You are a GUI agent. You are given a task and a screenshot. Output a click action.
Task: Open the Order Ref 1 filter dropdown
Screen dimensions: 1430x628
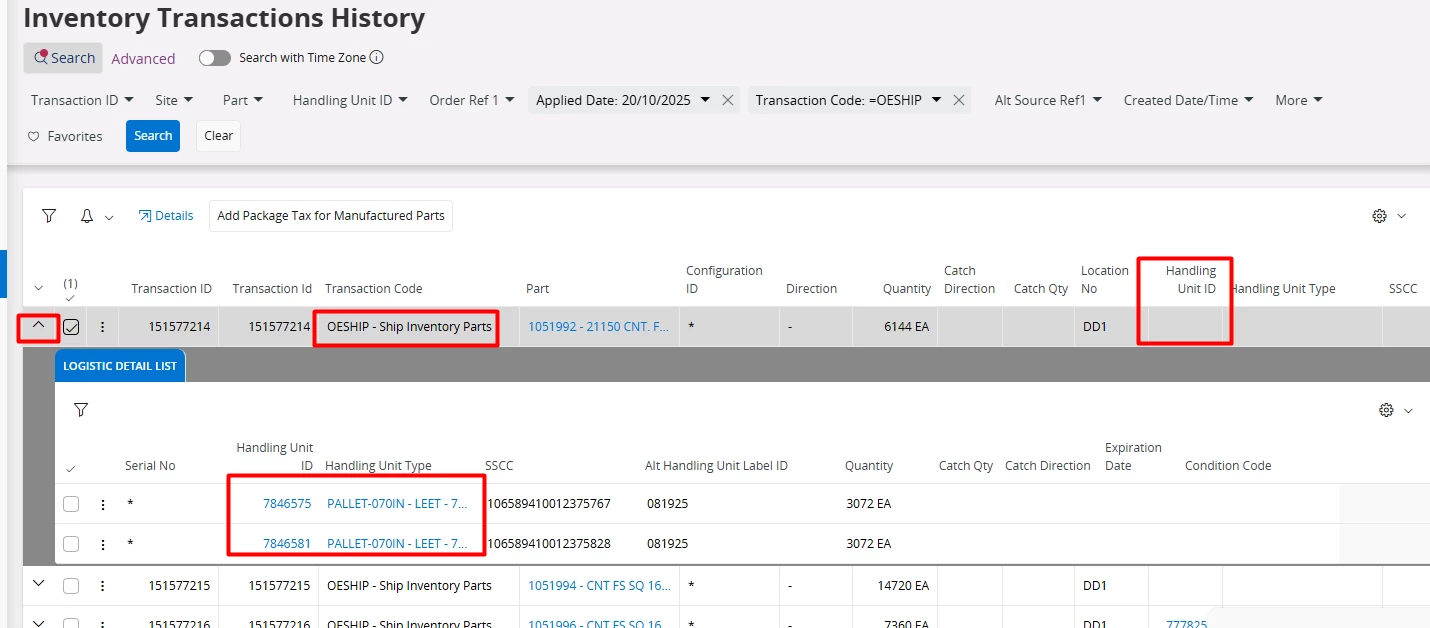point(471,100)
